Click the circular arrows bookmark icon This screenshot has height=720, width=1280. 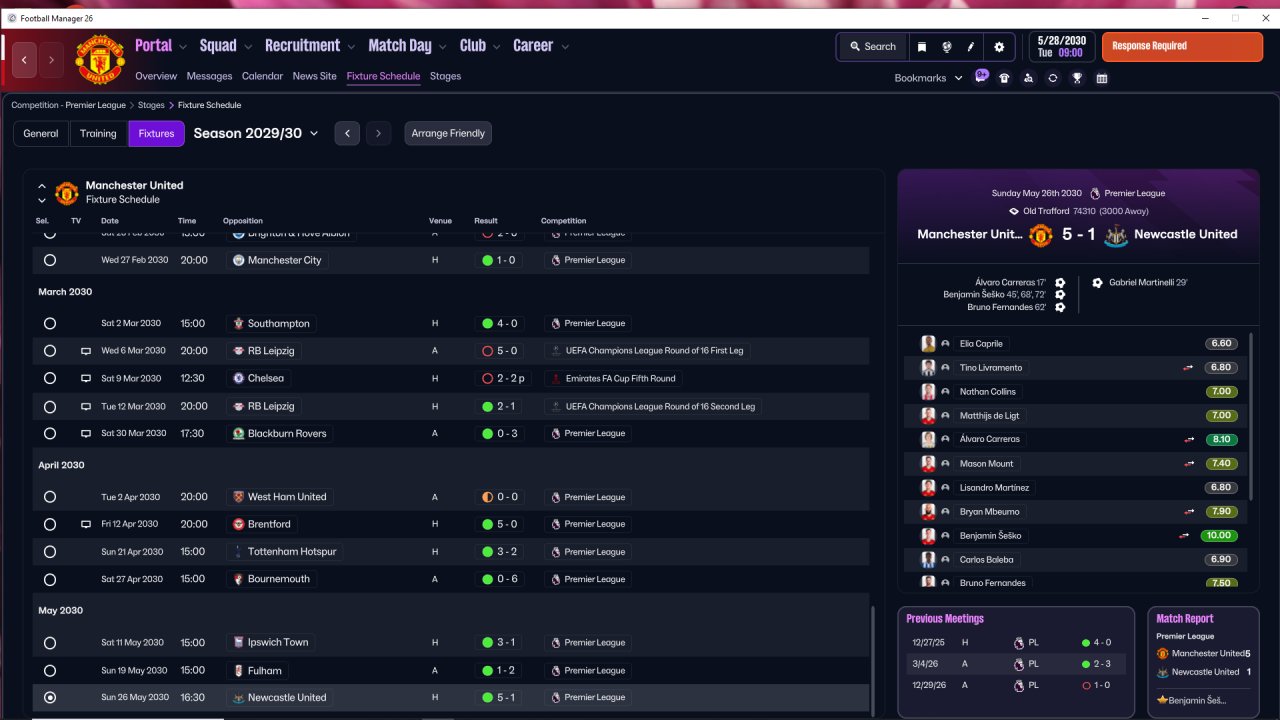point(1052,78)
